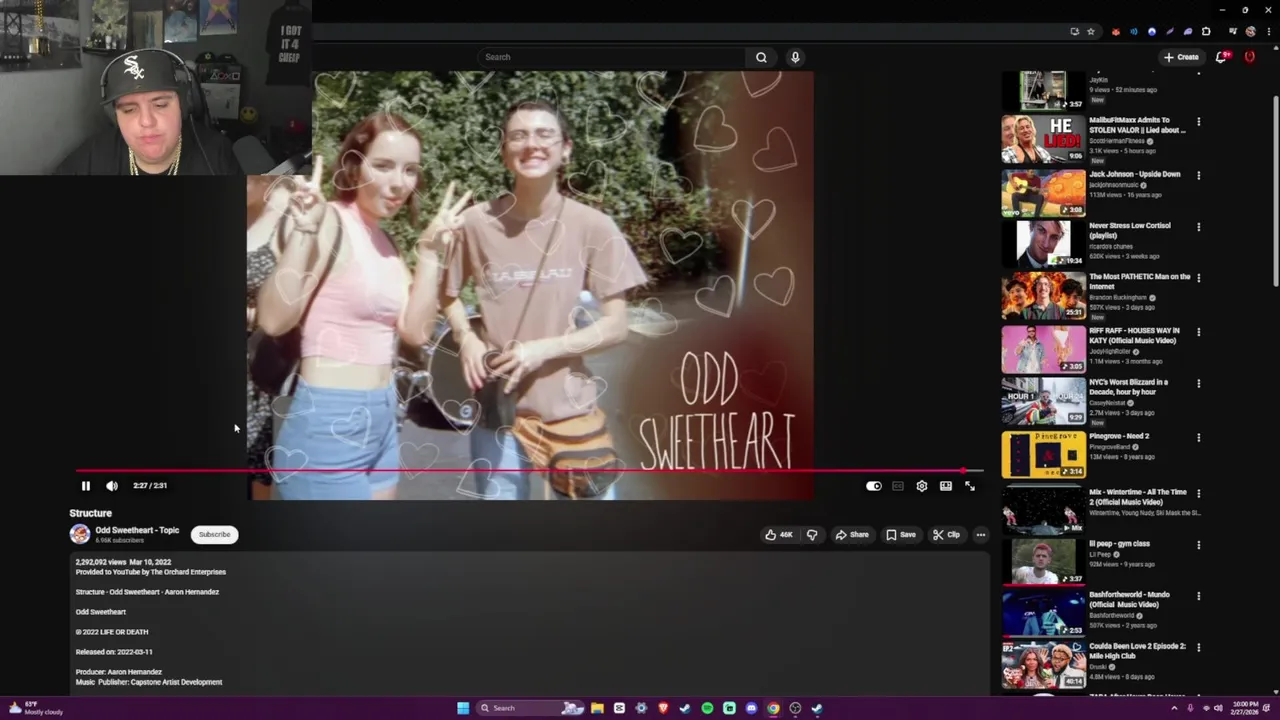Open options for RIFF RAFF video
The image size is (1280, 720).
coord(1198,332)
